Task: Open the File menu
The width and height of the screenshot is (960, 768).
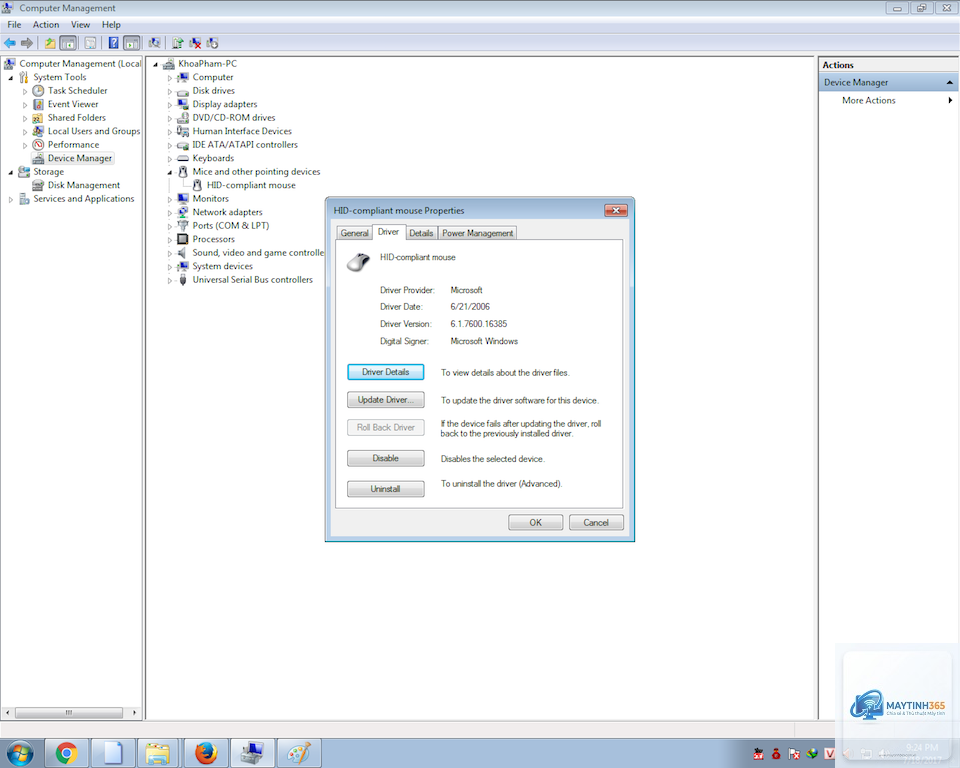Action: tap(14, 24)
